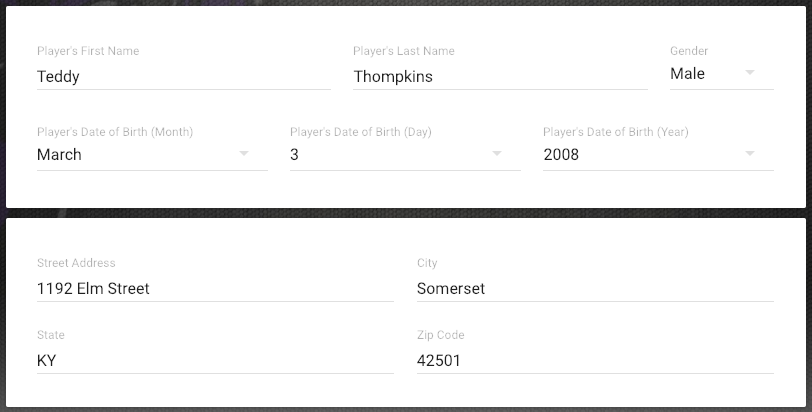
Task: Click the birth month dropdown arrow icon
Action: 244,154
